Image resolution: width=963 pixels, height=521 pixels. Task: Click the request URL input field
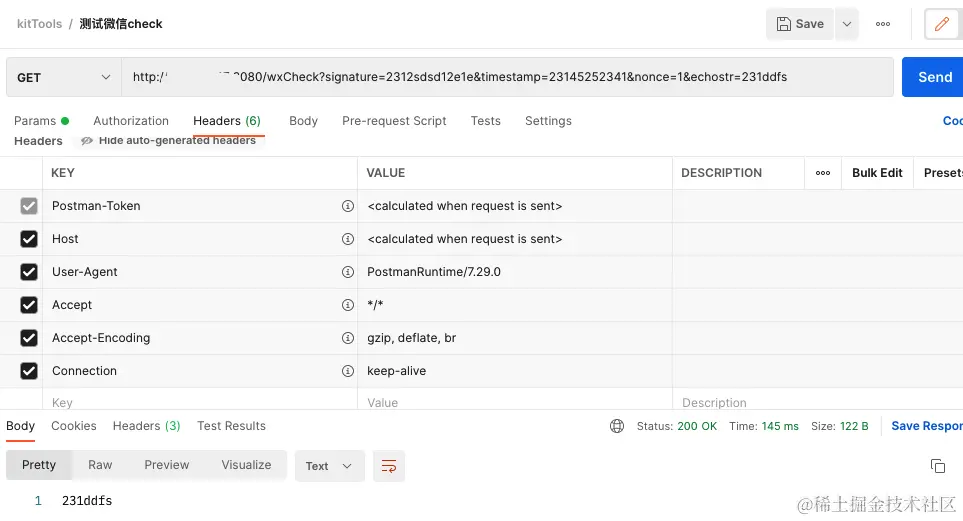(x=507, y=77)
